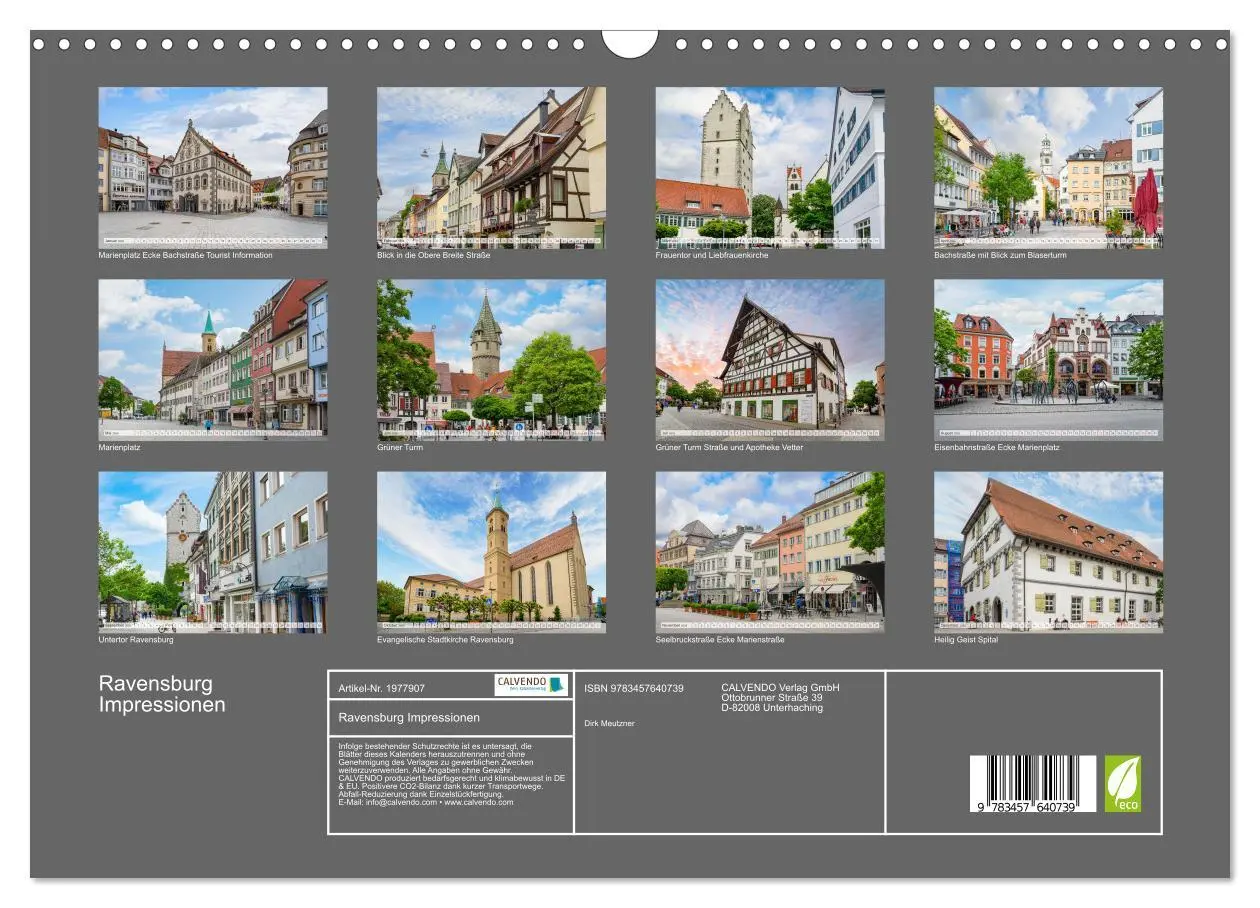The height and width of the screenshot is (908, 1260).
Task: Select the Grüner Turm tower photo
Action: click(492, 360)
